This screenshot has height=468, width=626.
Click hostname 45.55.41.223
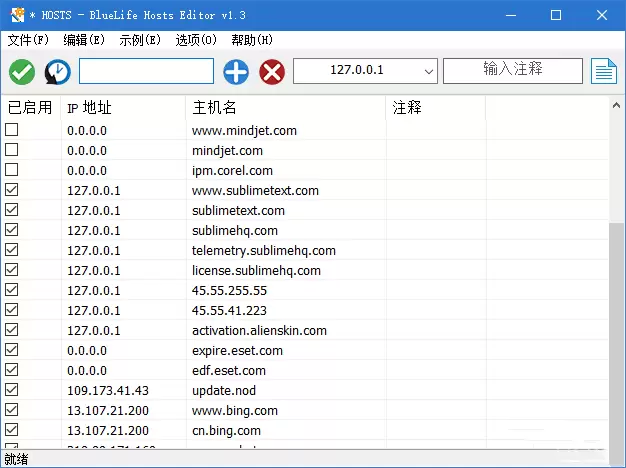[229, 310]
